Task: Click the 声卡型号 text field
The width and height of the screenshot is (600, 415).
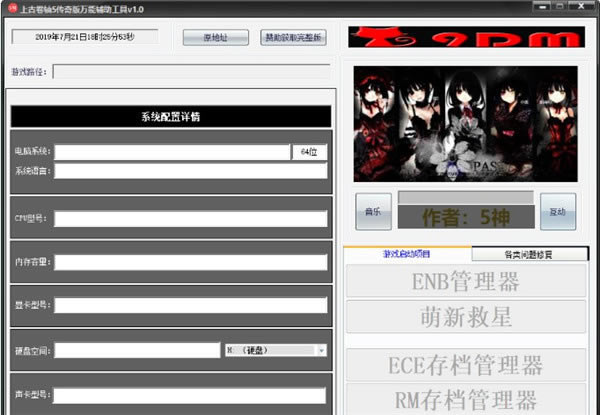Action: [x=190, y=395]
